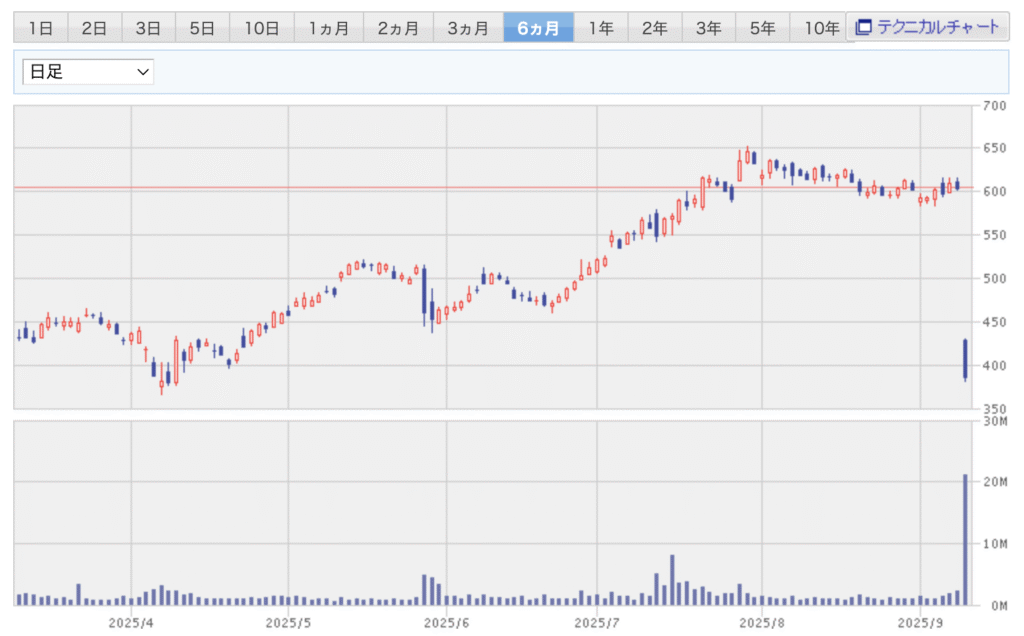Choose the 3日 period tab
1024x636 pixels.
coord(148,28)
